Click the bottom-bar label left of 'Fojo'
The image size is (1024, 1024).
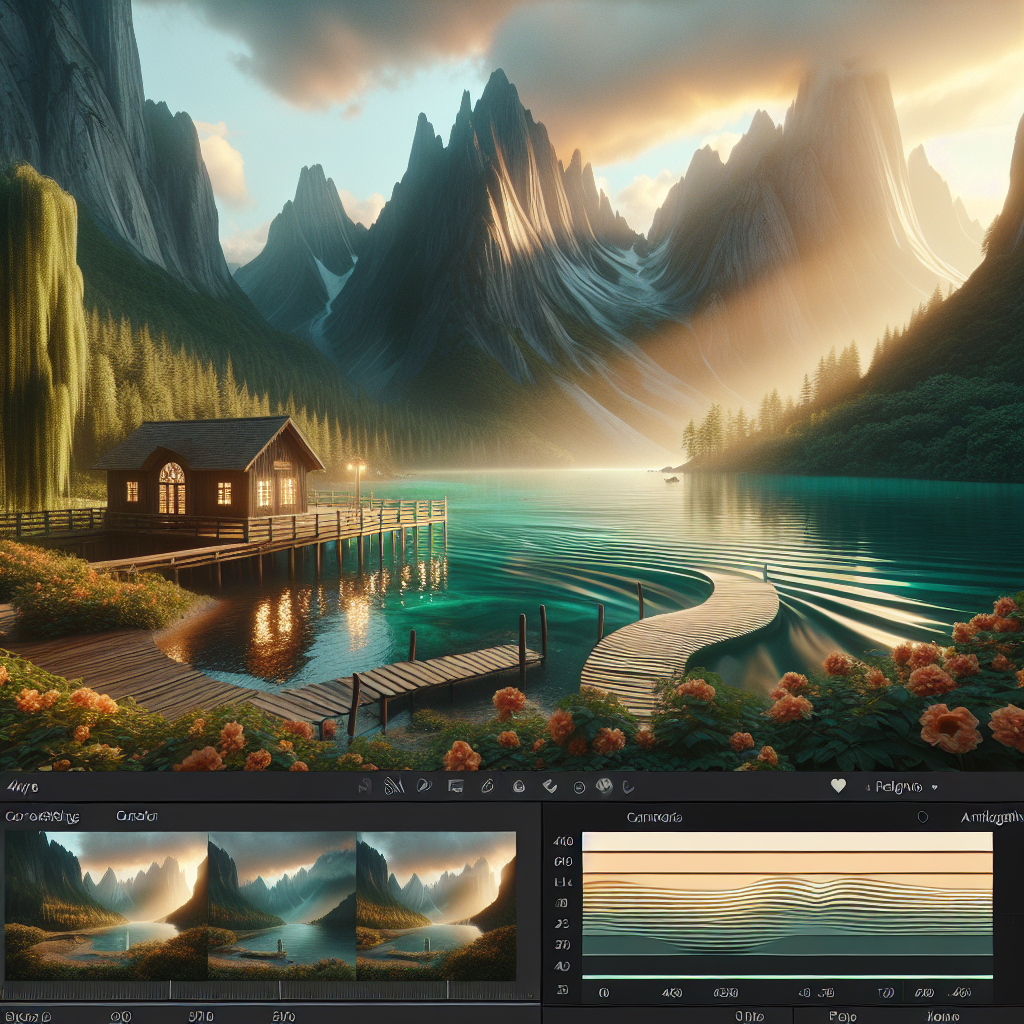point(749,1016)
